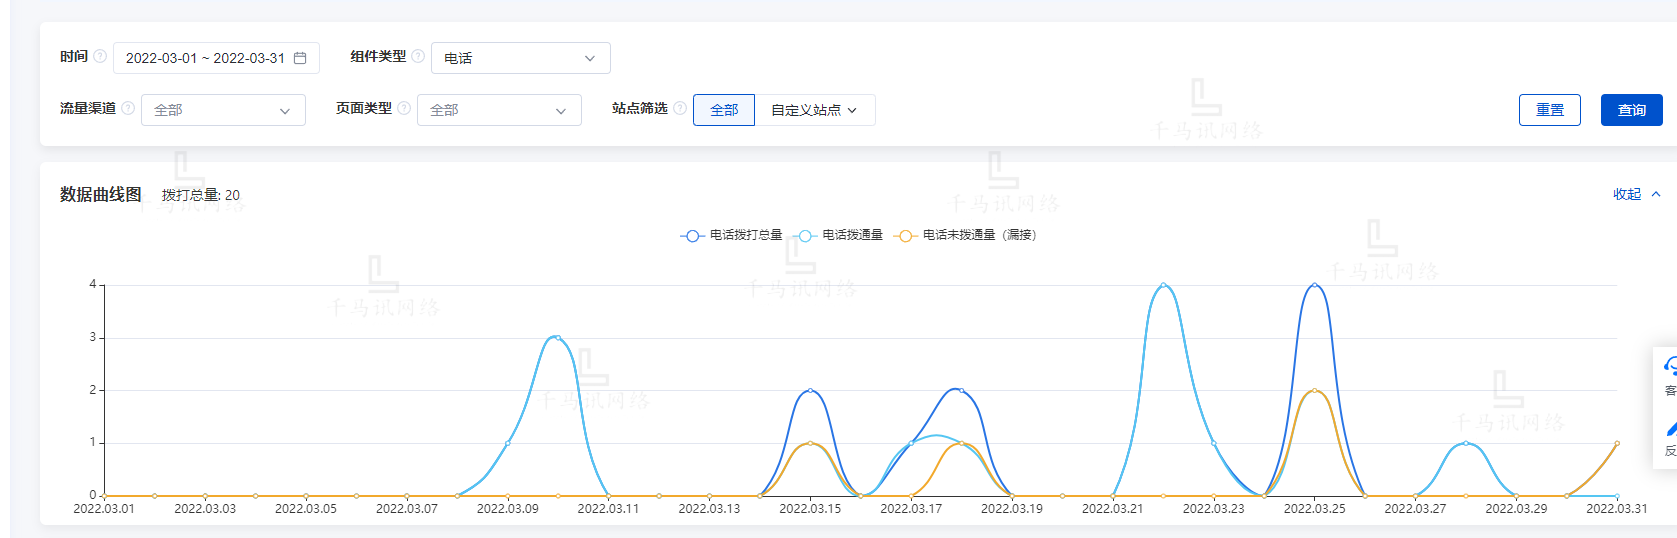Expand the 页面类型 dropdown
This screenshot has height=538, width=1677.
(499, 110)
